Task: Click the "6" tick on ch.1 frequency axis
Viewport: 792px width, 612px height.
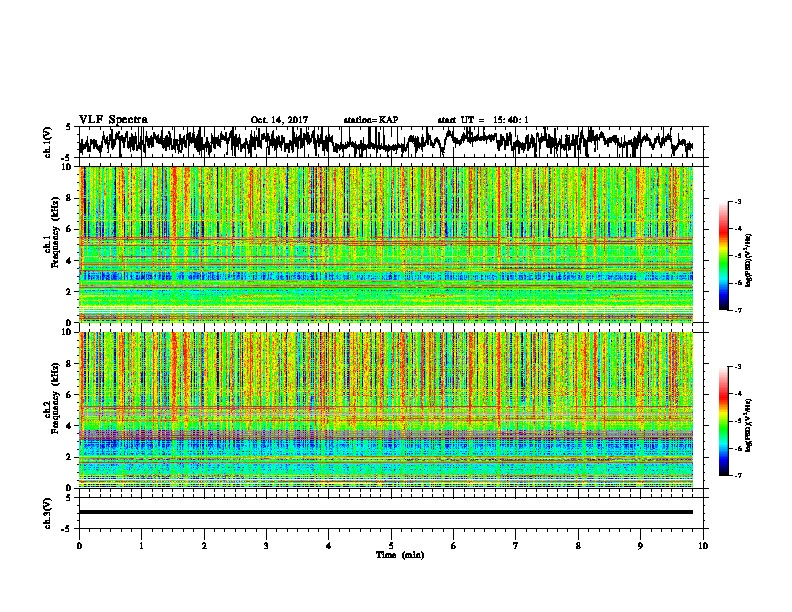Action: 70,230
